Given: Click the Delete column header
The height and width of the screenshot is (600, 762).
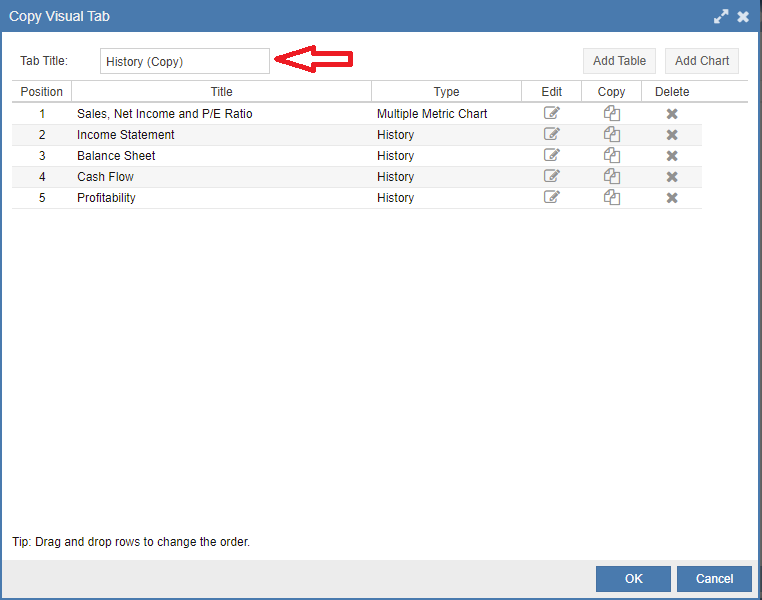Looking at the screenshot, I should [672, 91].
